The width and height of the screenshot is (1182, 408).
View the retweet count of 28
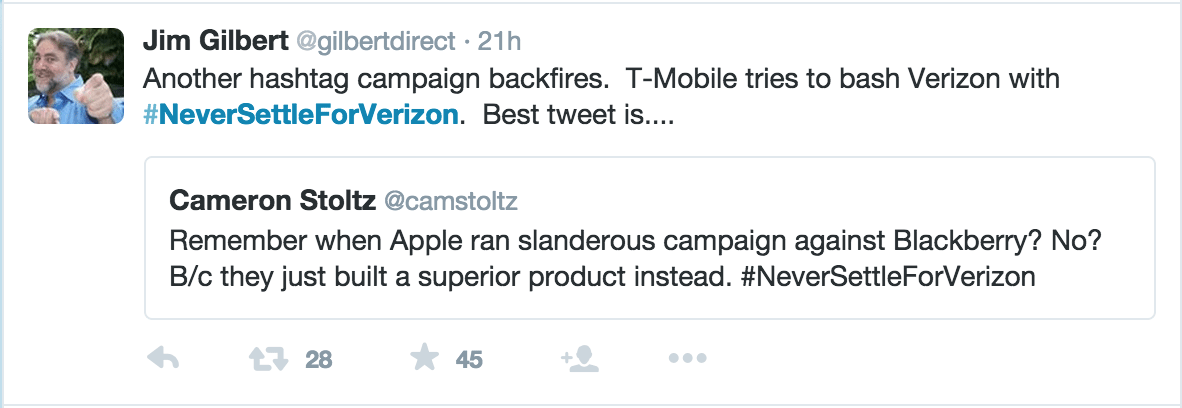[x=318, y=359]
